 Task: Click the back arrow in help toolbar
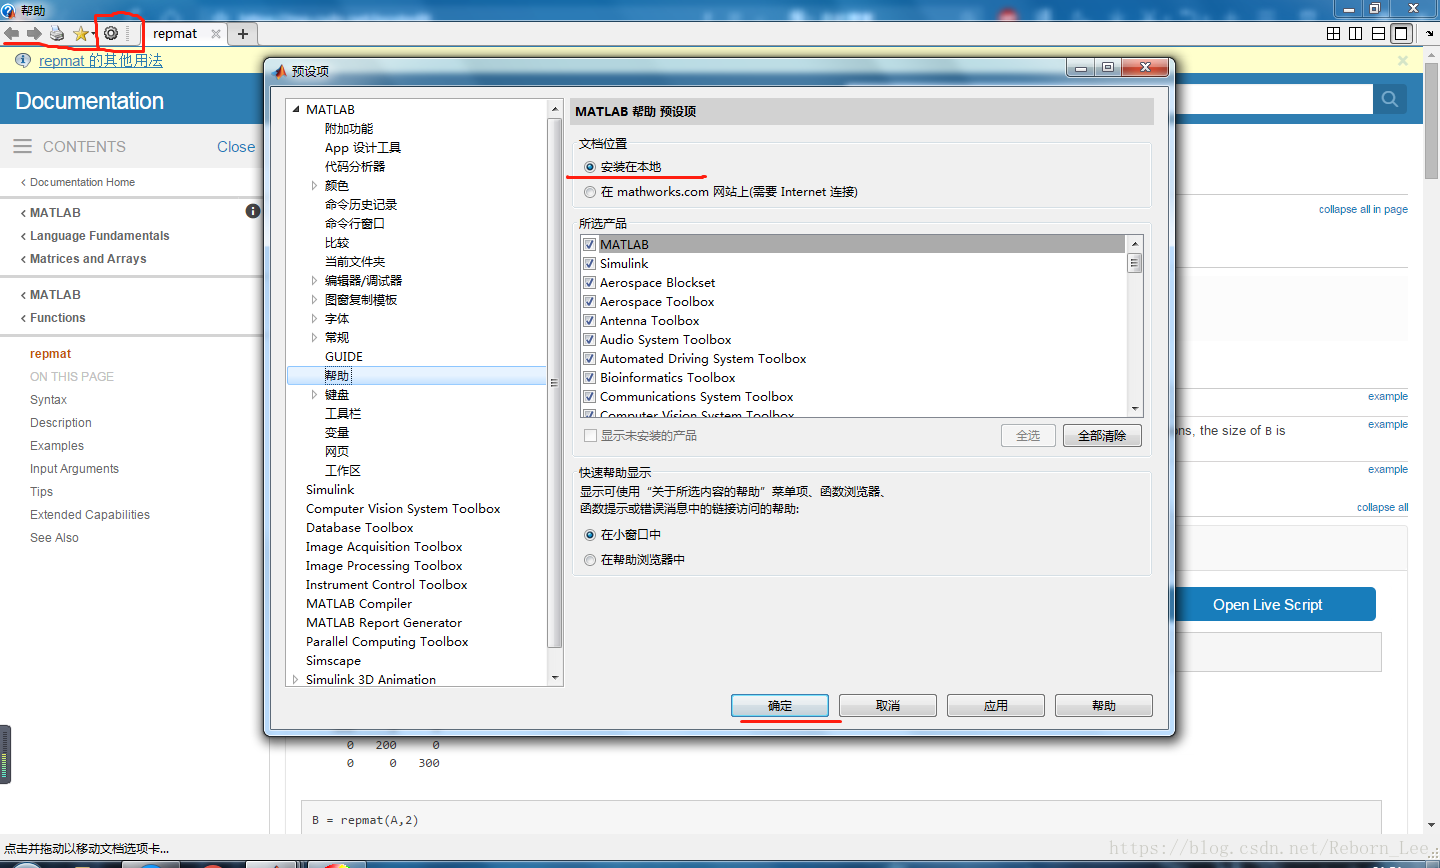click(x=12, y=33)
